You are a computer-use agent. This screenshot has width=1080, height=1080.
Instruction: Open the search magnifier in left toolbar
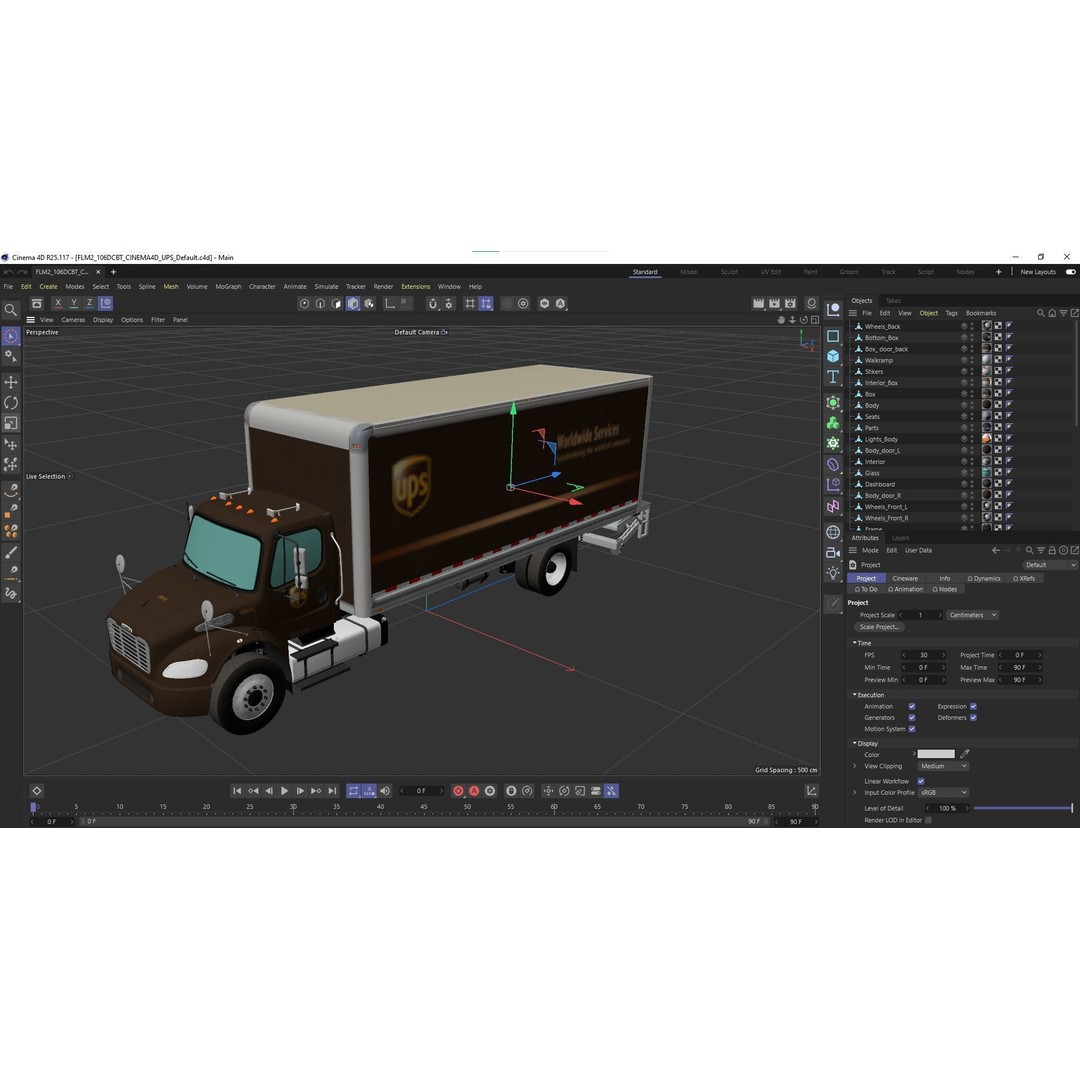tap(10, 310)
